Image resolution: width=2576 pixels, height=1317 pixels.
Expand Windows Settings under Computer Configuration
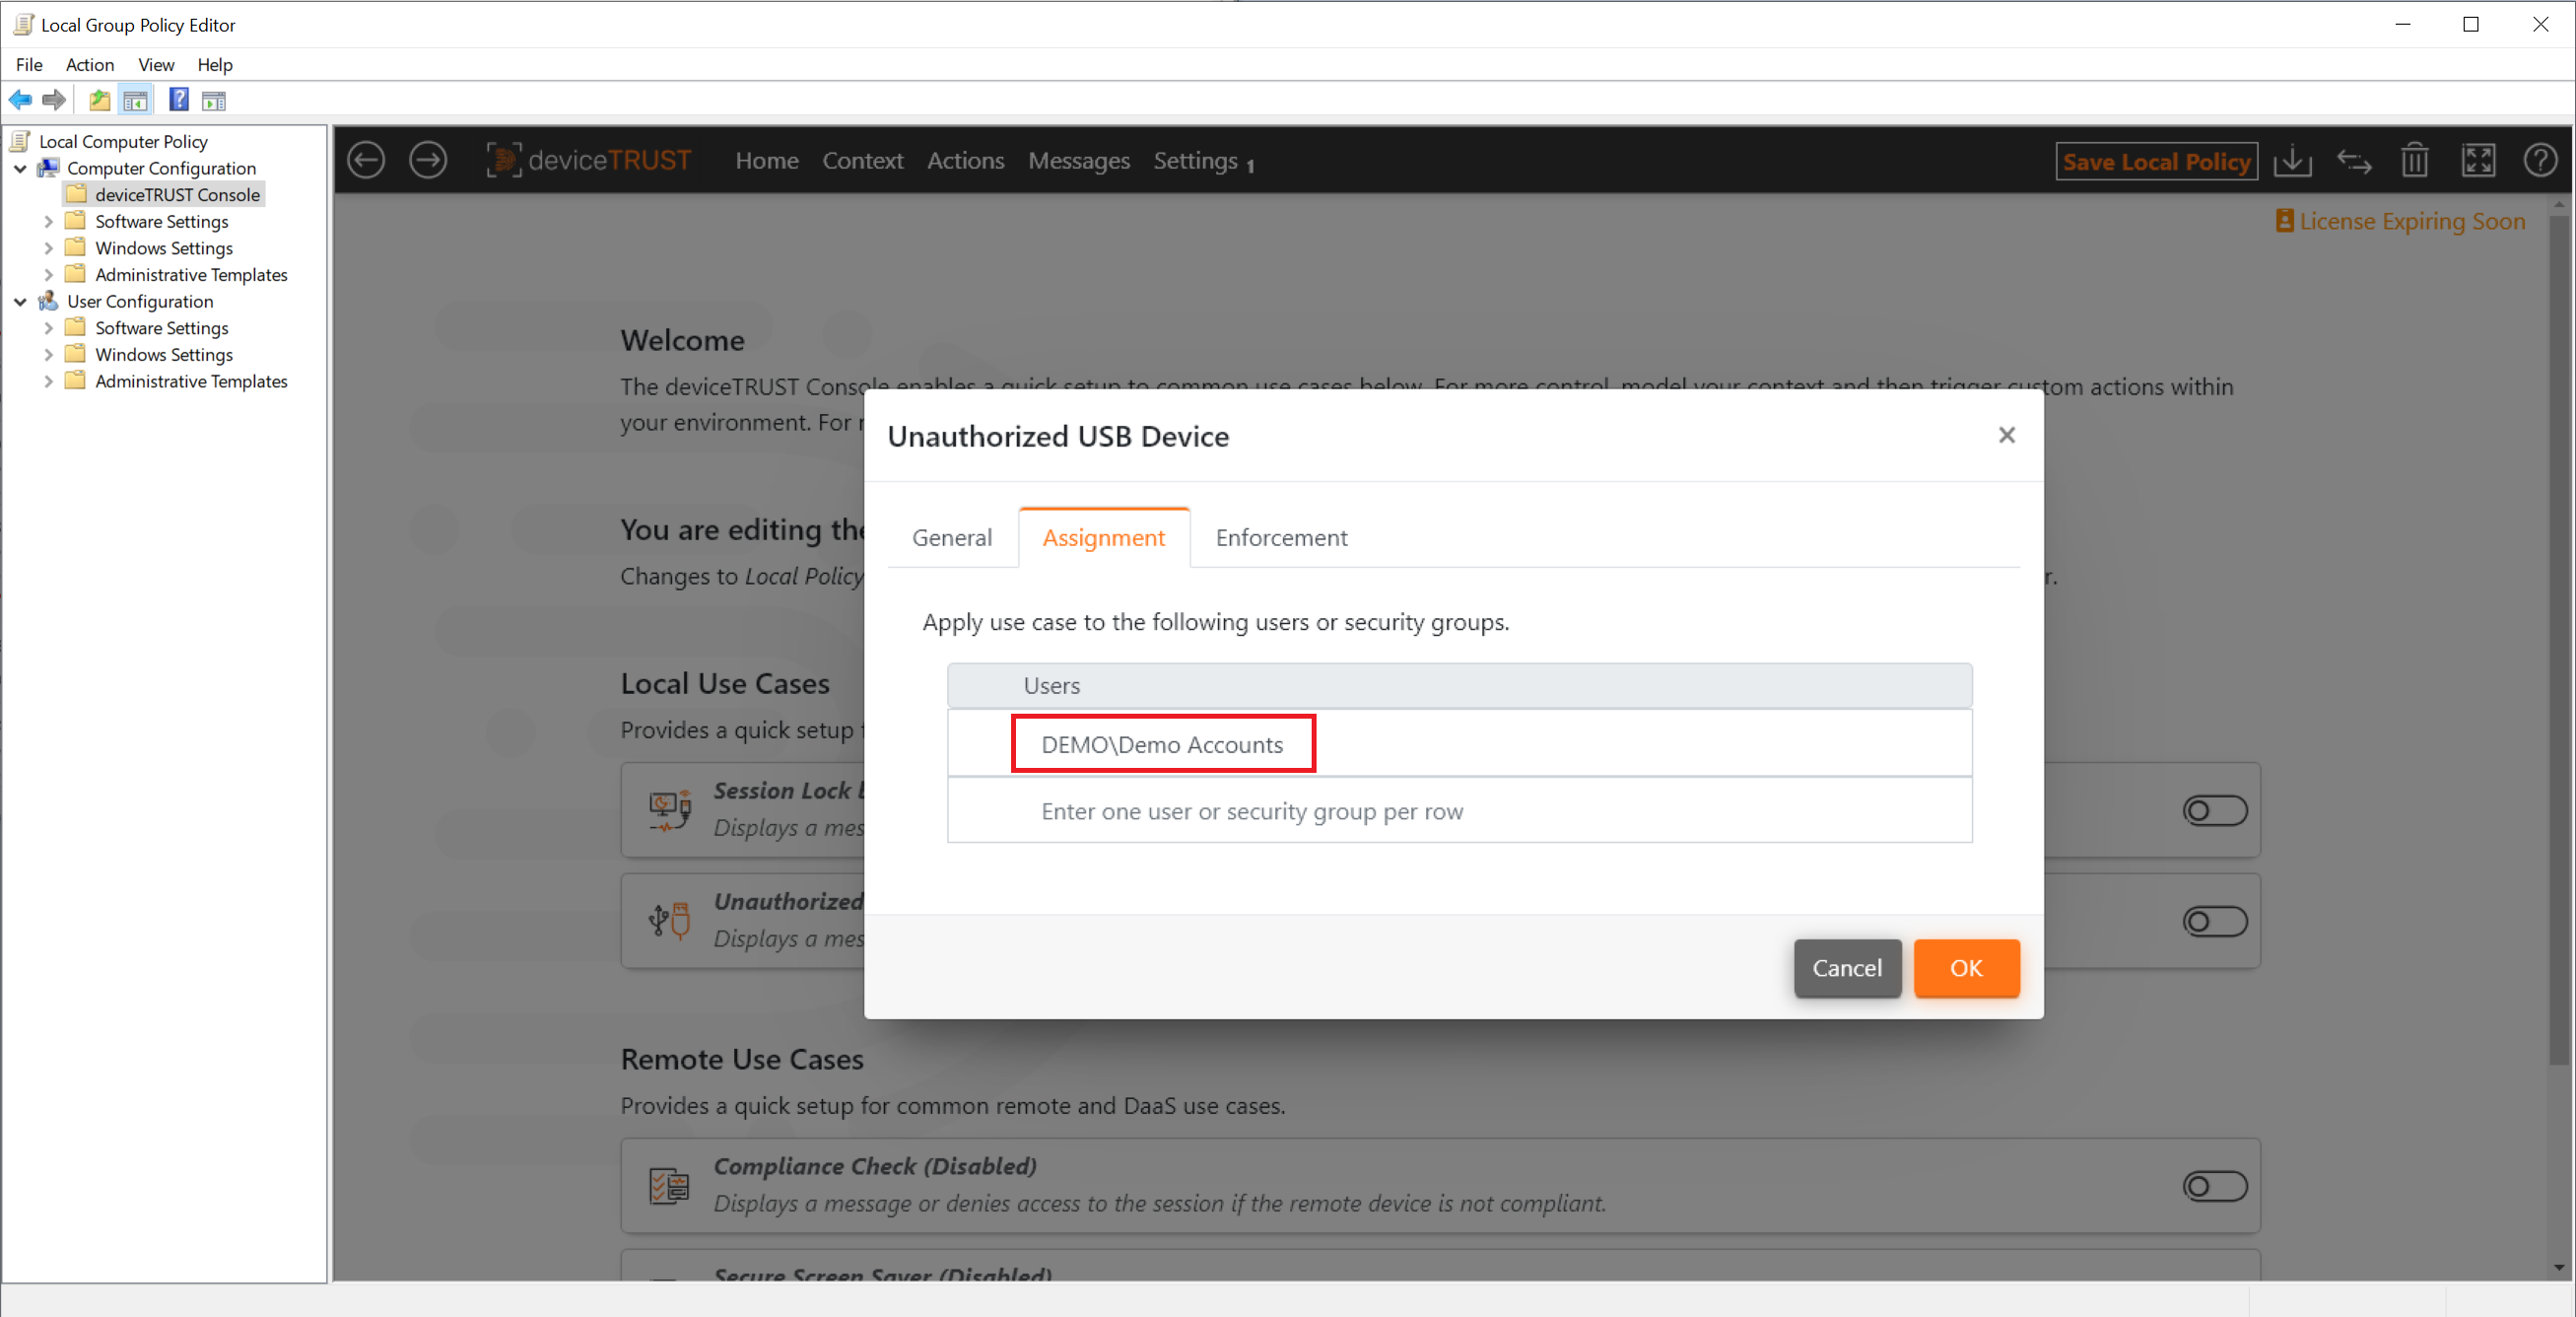[48, 248]
